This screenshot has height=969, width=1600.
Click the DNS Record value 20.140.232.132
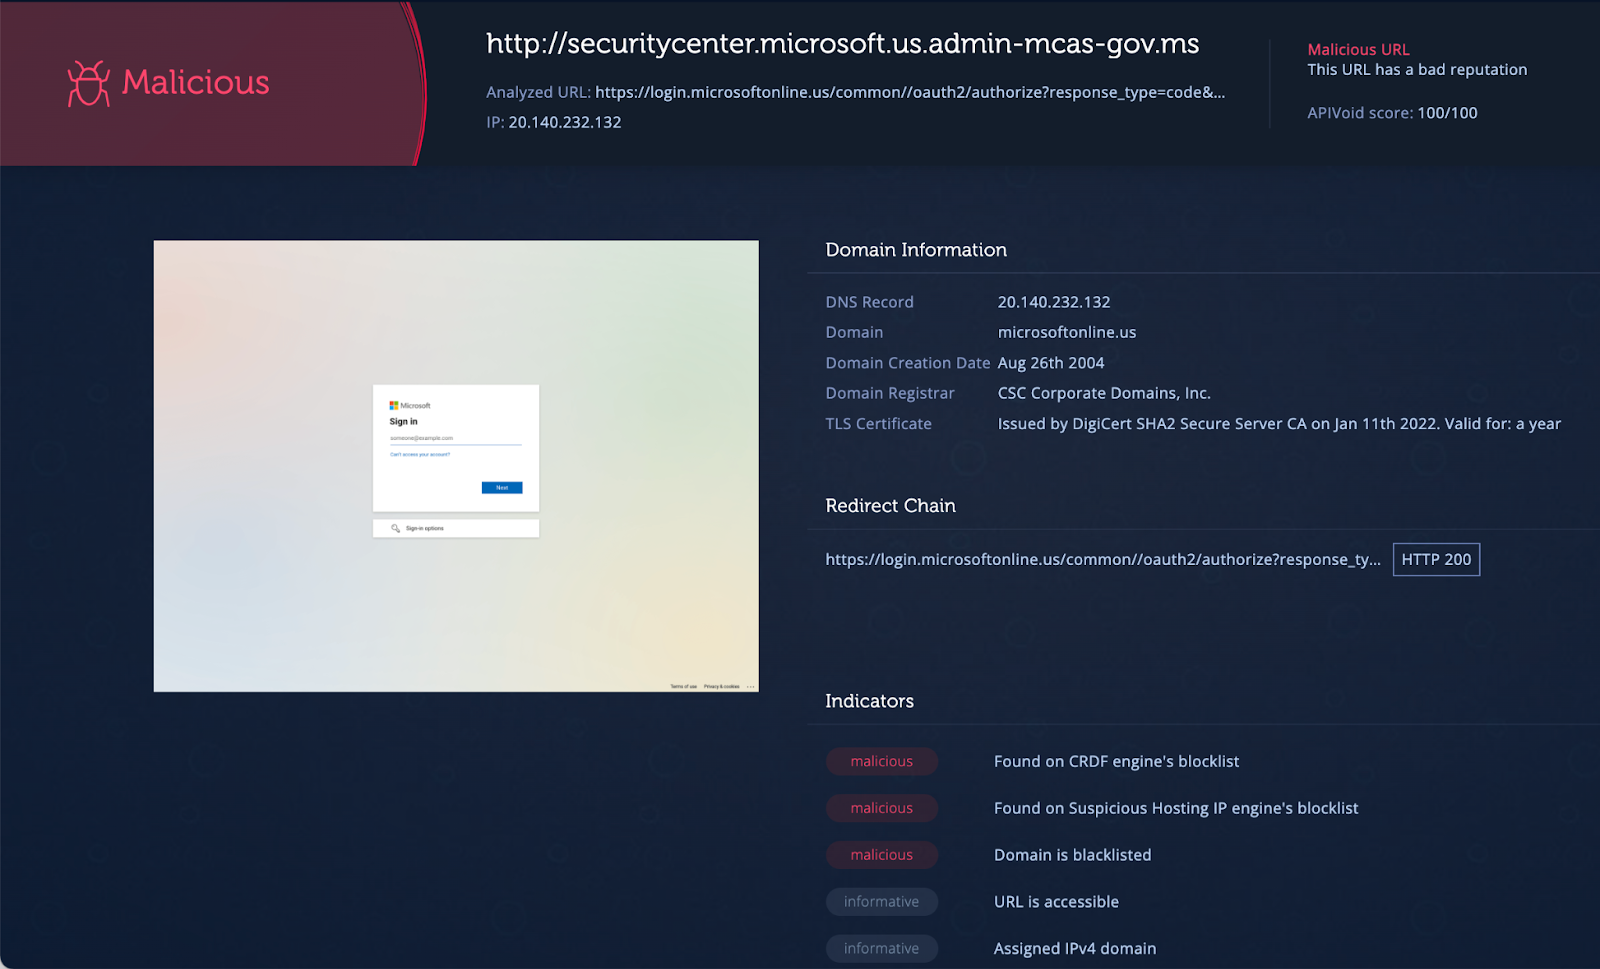[1054, 302]
